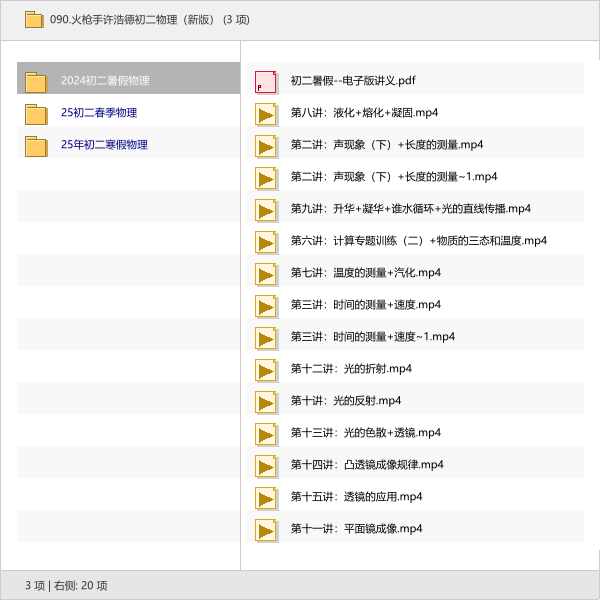
Task: Select file 第七讲：温度的测量+汽化.mp4
Action: (x=365, y=273)
